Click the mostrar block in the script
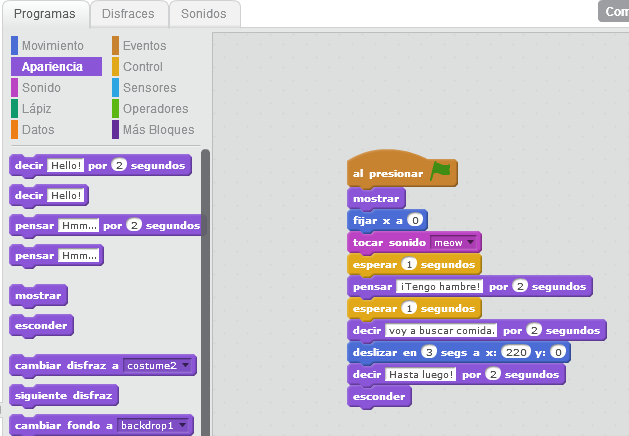The width and height of the screenshot is (629, 436). [376, 199]
